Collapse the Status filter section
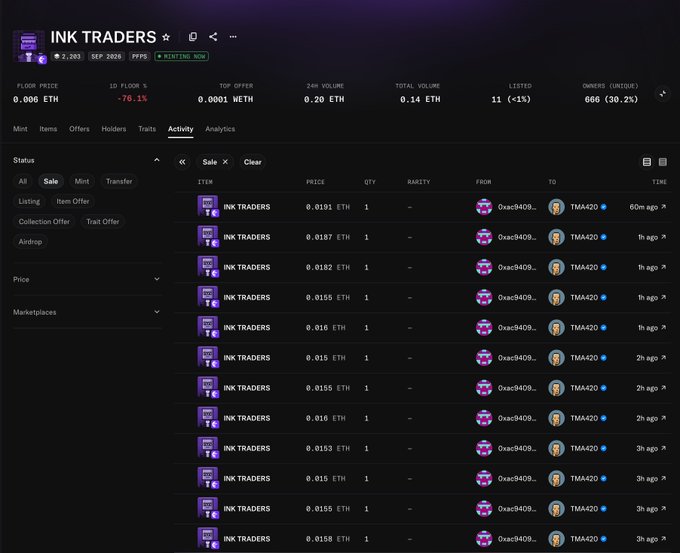 pyautogui.click(x=157, y=160)
